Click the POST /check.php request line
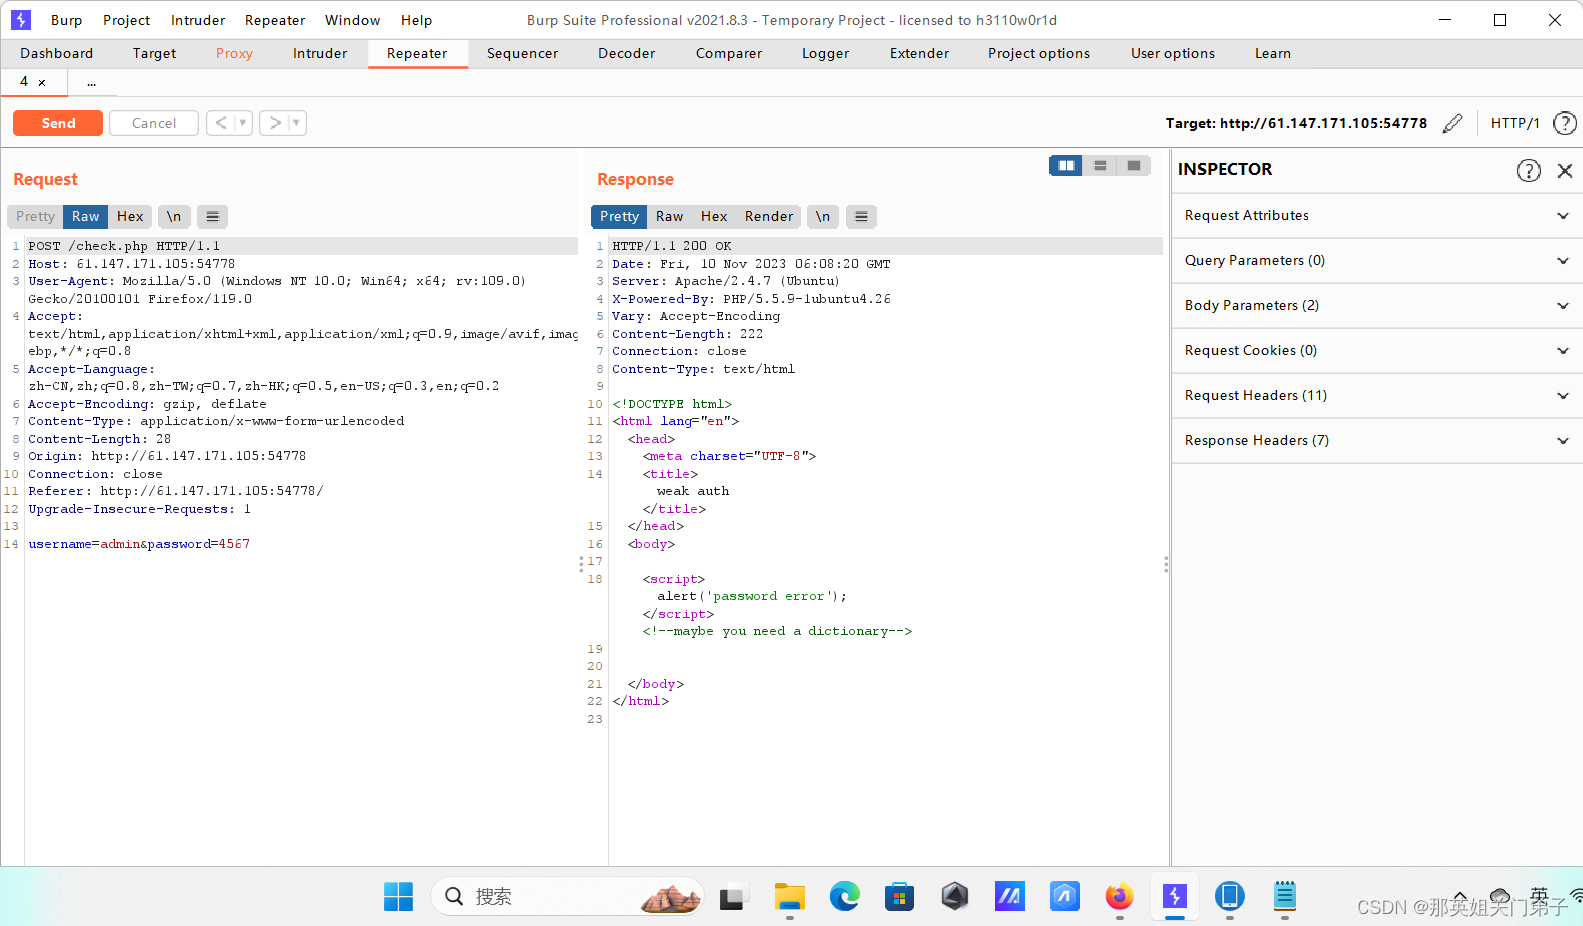1583x926 pixels. pyautogui.click(x=124, y=246)
